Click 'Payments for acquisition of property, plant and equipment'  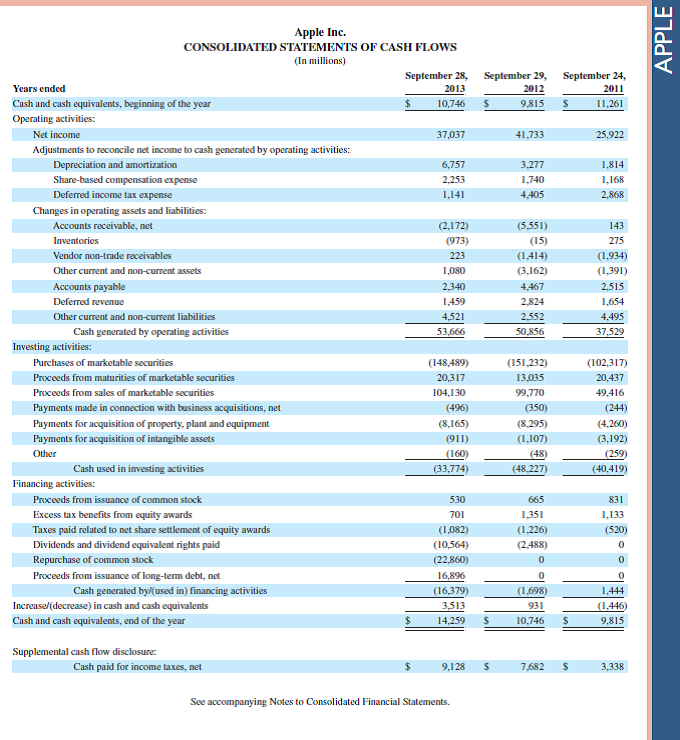pyautogui.click(x=151, y=424)
